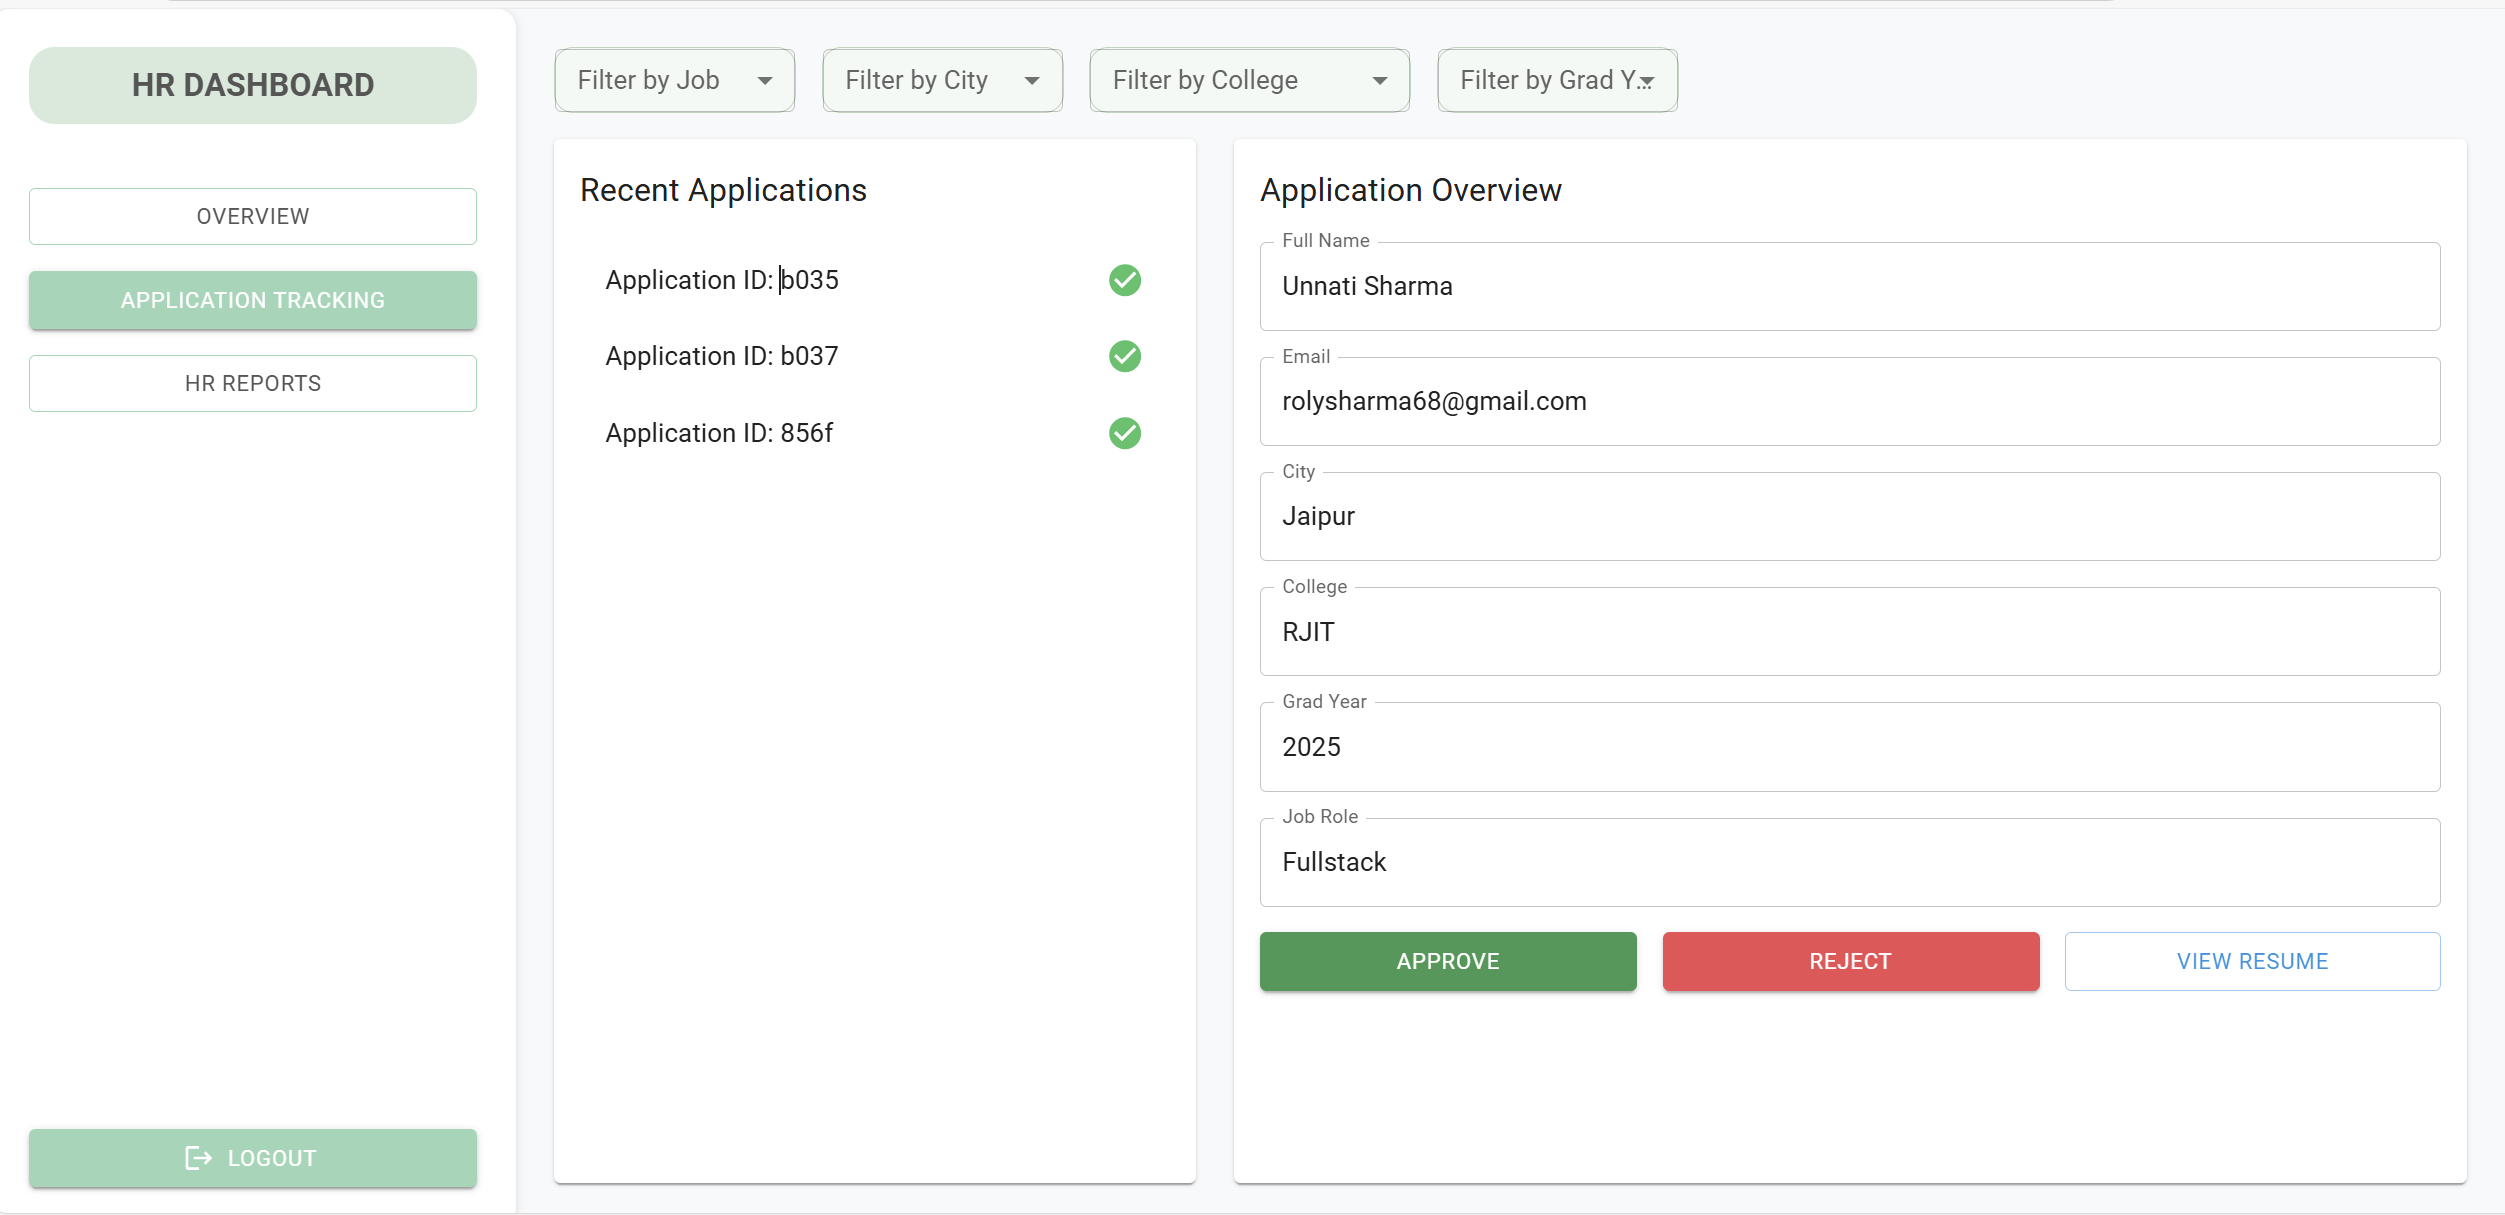Select Application ID b037 entry
This screenshot has width=2505, height=1215.
point(722,356)
